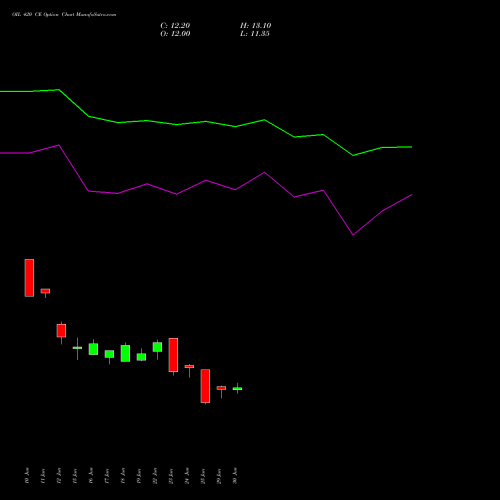Select the 11 Jun date axis label
This screenshot has height=500, width=500.
pos(43,476)
